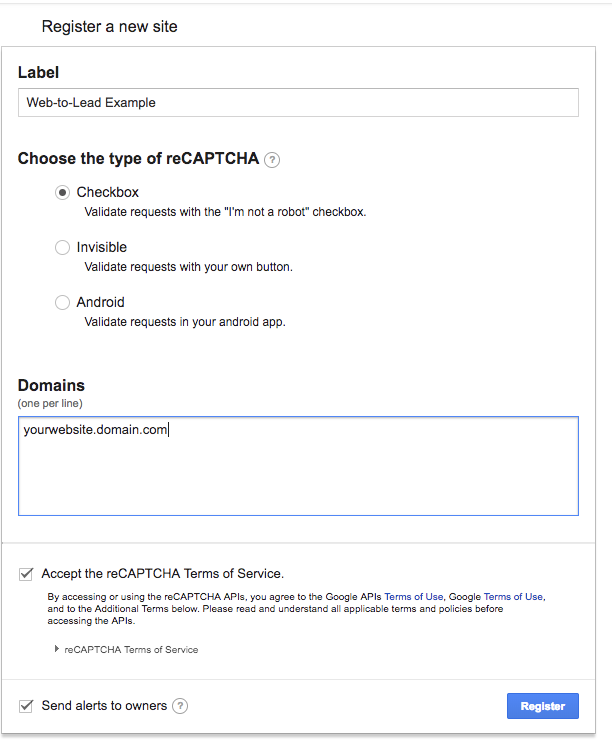Click the reCAPTCHA Terms of Service expander text
The height and width of the screenshot is (742, 612).
[131, 650]
